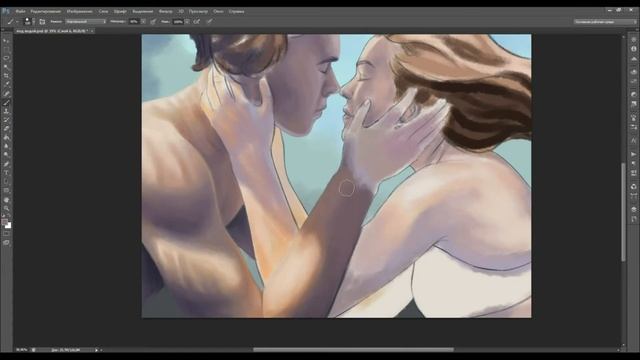Open the Окно menu
Screen dimensions: 640x360
point(218,11)
